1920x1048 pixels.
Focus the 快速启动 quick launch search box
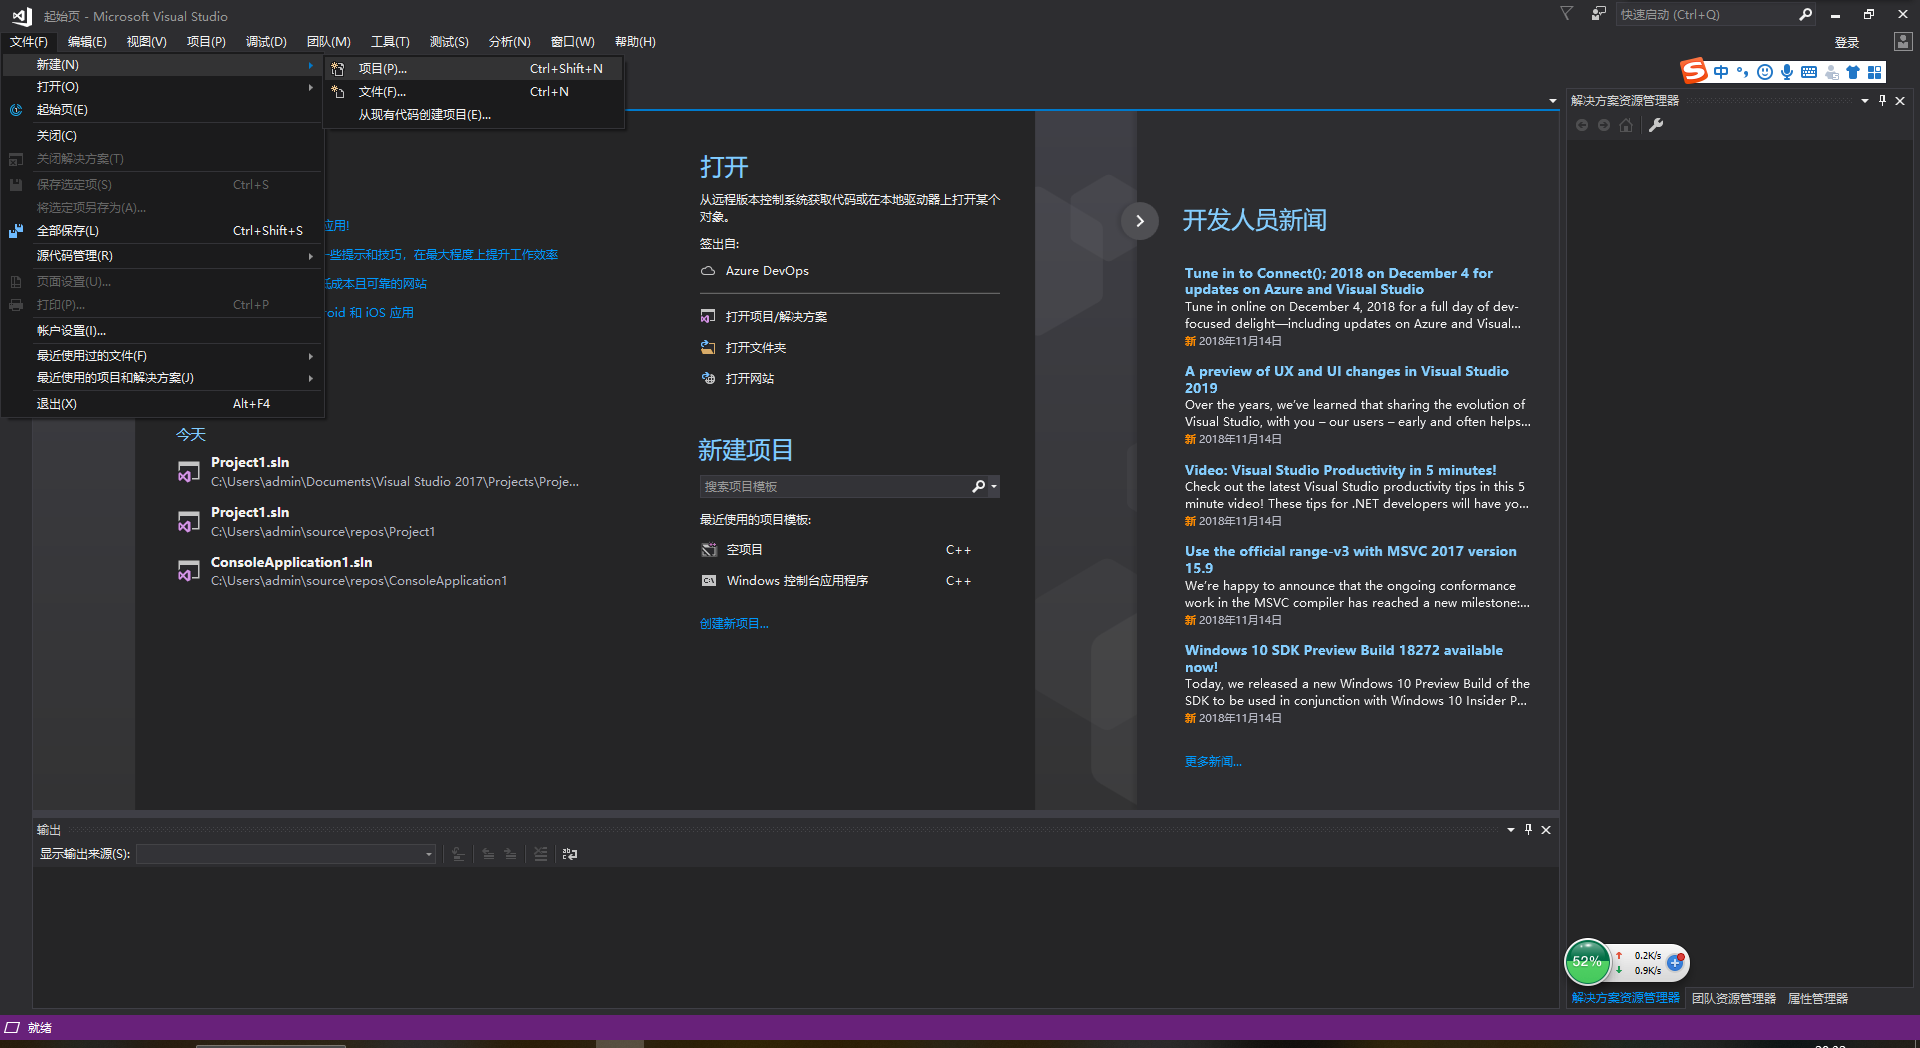point(1705,14)
